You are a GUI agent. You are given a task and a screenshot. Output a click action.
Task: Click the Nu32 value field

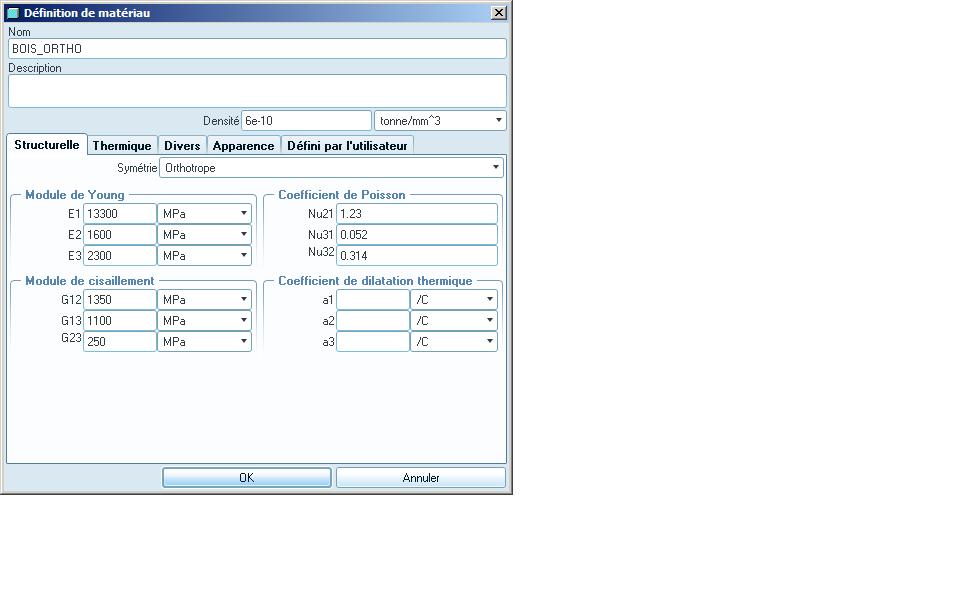coord(416,256)
